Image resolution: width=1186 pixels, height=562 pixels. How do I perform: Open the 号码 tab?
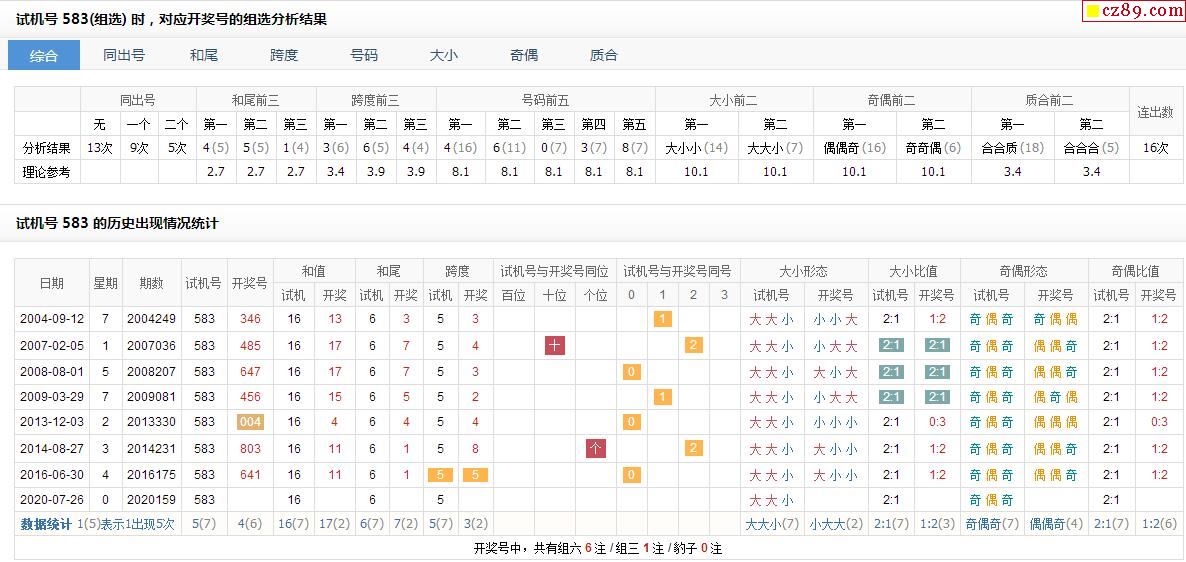(364, 55)
